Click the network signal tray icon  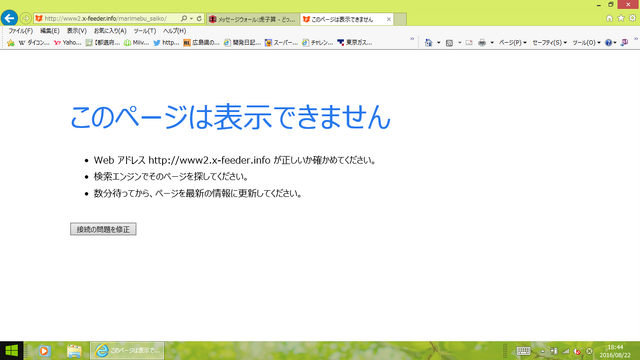[x=565, y=351]
